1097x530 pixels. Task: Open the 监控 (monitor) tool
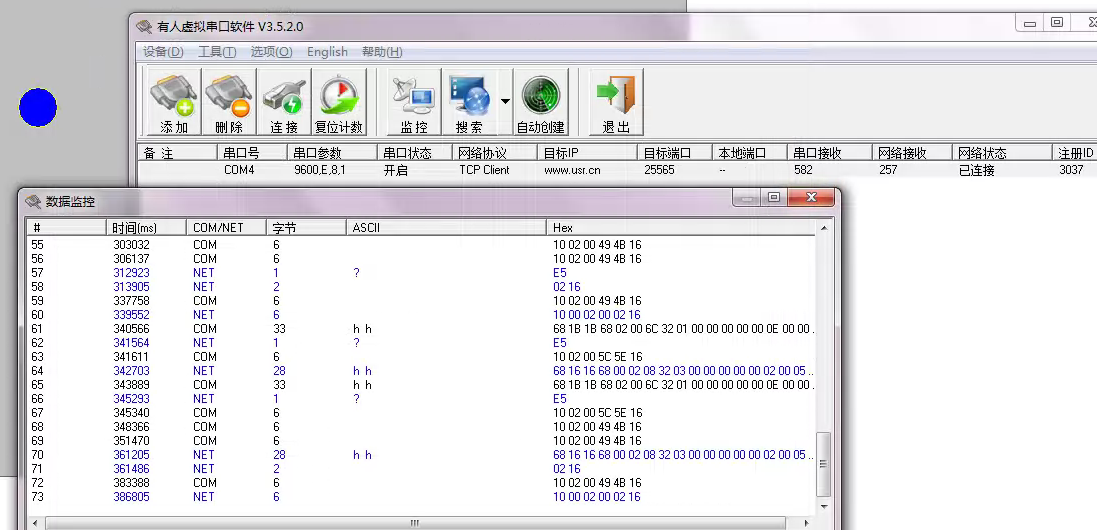click(413, 102)
